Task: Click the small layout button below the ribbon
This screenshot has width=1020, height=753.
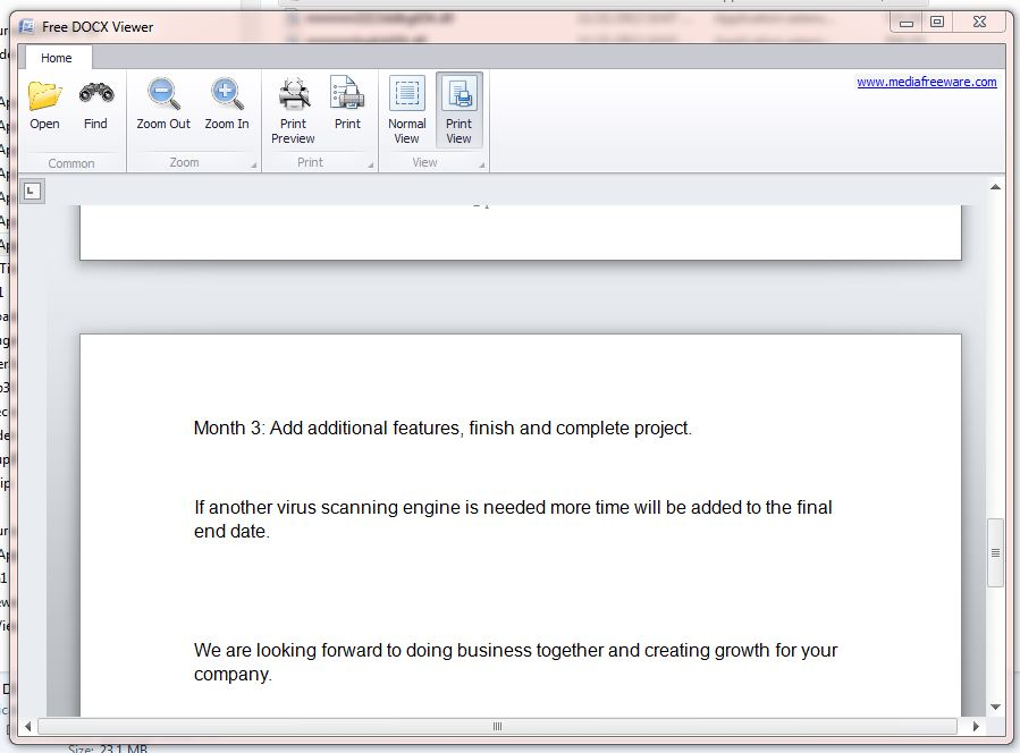Action: coord(33,190)
